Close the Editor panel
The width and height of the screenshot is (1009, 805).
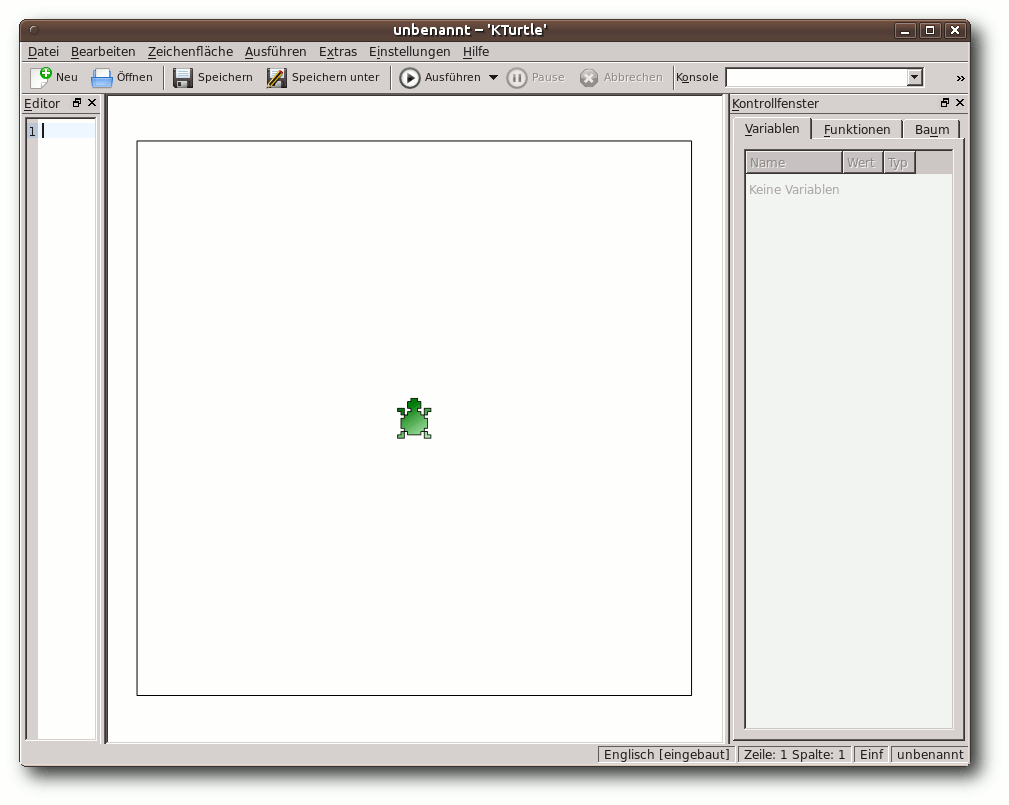(92, 103)
